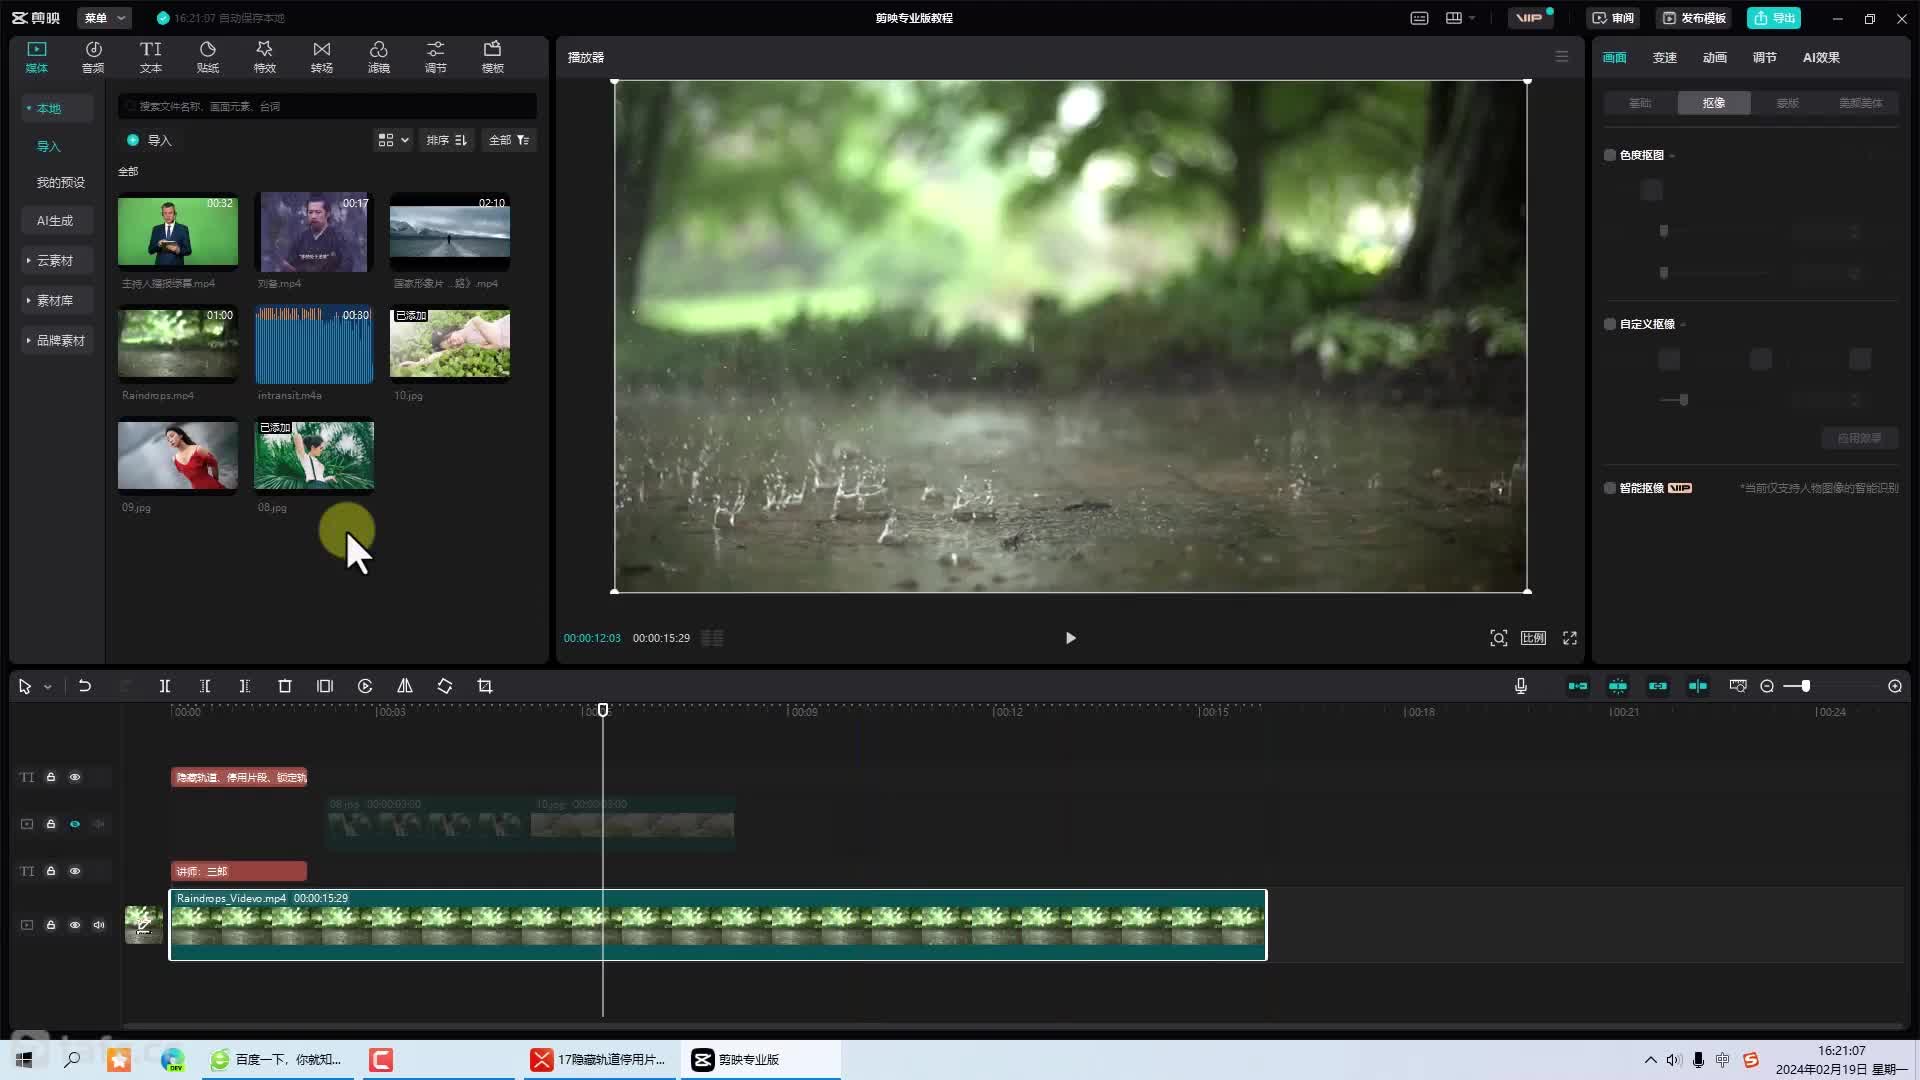This screenshot has width=1920, height=1080.
Task: Toggle the linkage icon in timeline toolbar
Action: click(x=1658, y=686)
